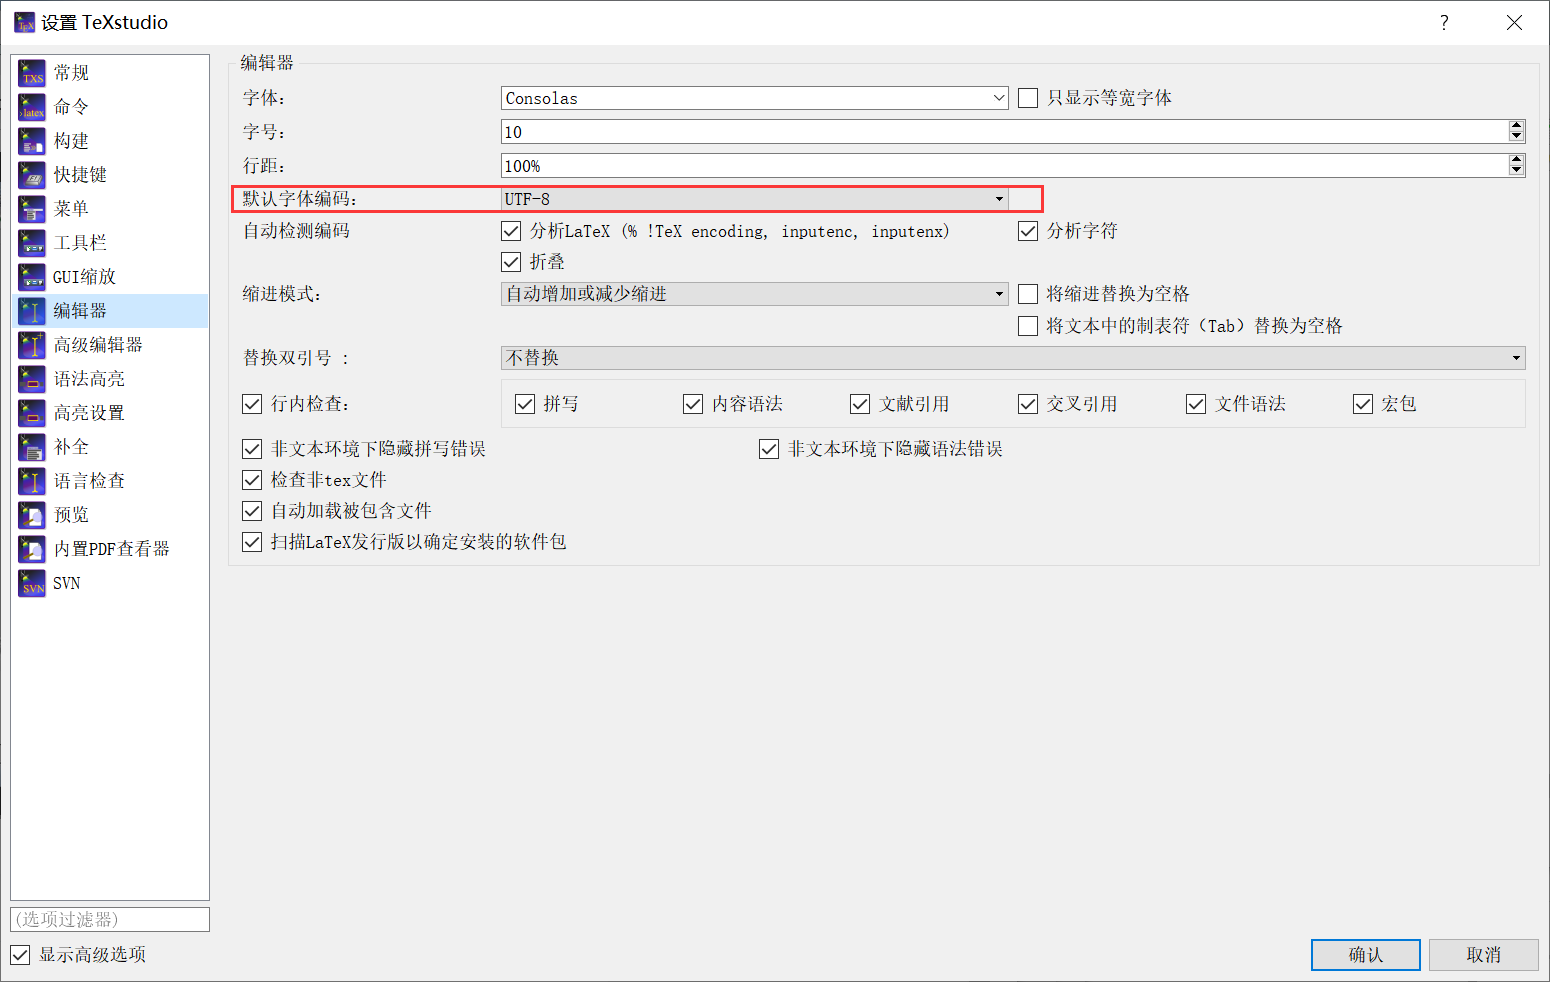Image resolution: width=1550 pixels, height=982 pixels.
Task: Uncheck the 分析字符 checkbox
Action: (x=1028, y=231)
